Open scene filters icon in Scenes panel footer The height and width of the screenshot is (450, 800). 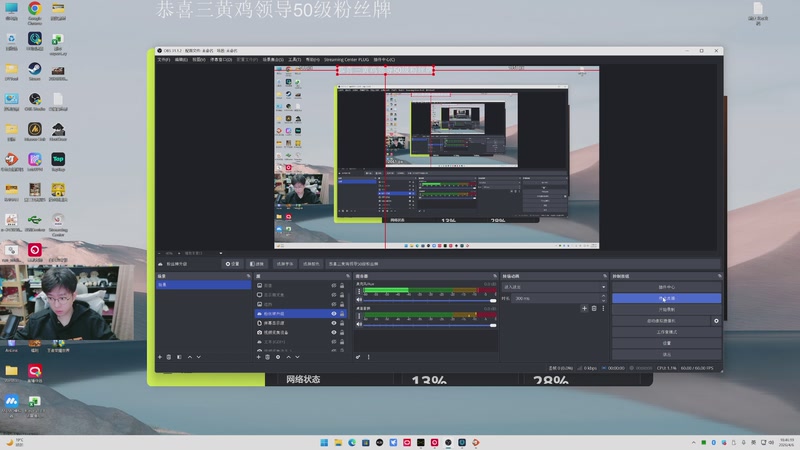point(179,357)
